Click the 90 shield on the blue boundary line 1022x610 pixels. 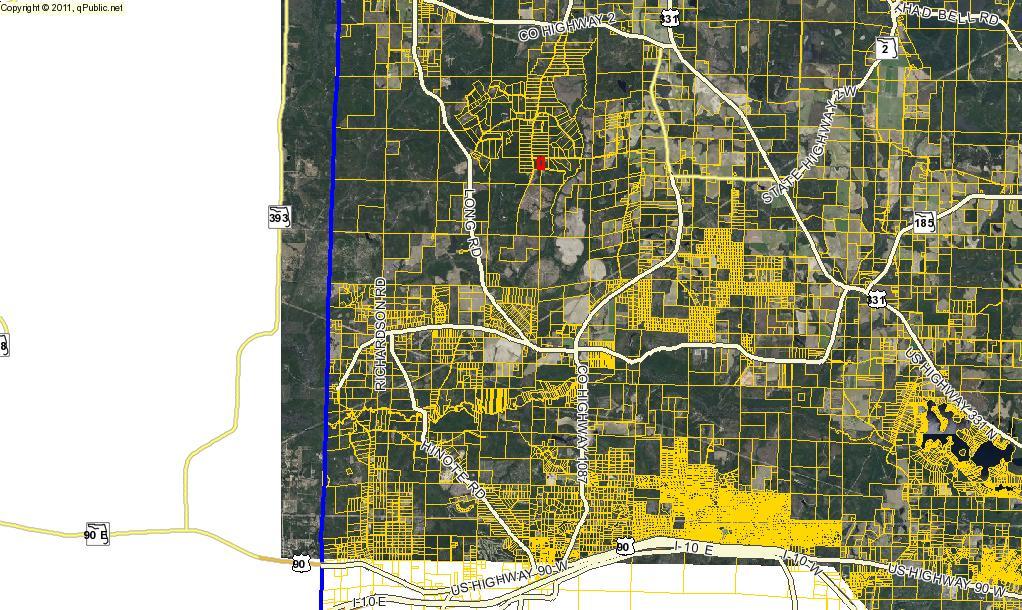(300, 565)
